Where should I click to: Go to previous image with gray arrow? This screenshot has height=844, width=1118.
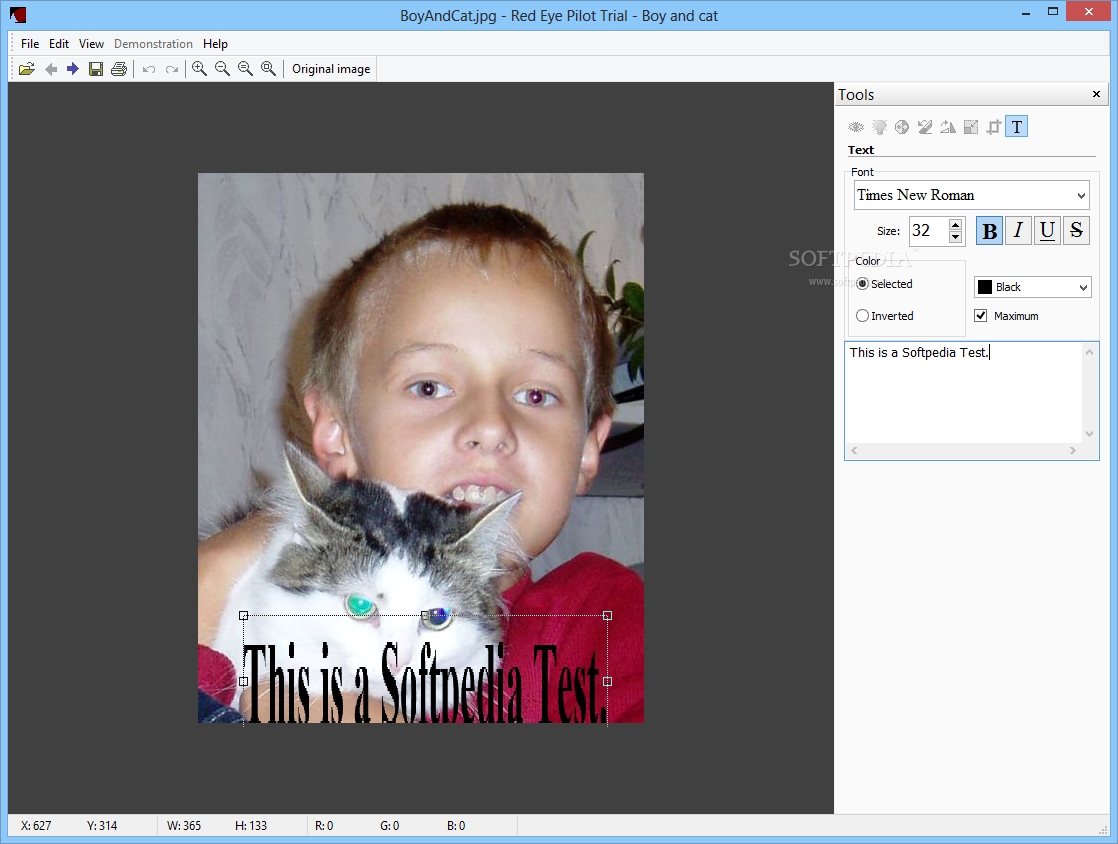pyautogui.click(x=51, y=69)
